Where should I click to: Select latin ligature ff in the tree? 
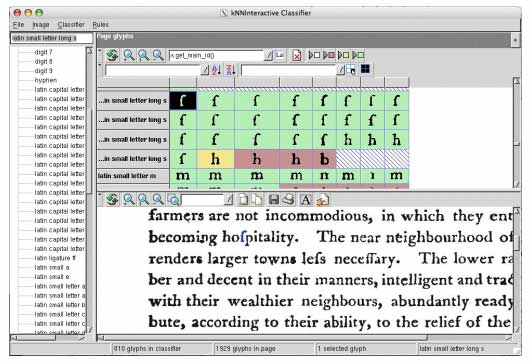[x=55, y=258]
